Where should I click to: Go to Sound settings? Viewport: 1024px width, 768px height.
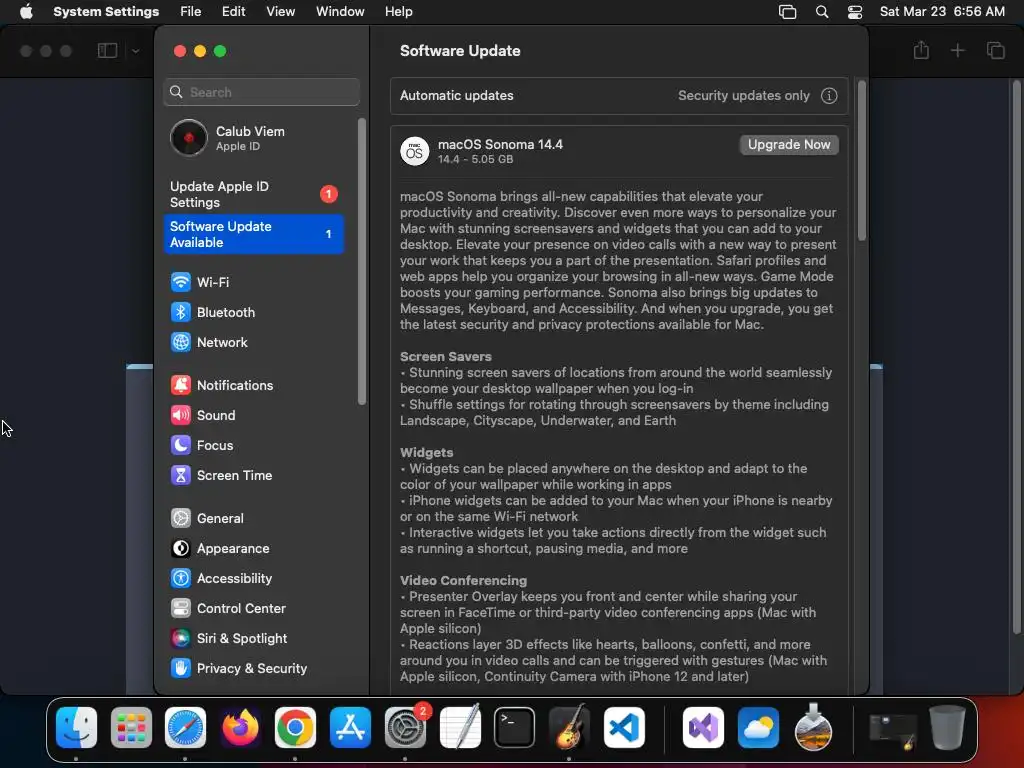(253, 415)
